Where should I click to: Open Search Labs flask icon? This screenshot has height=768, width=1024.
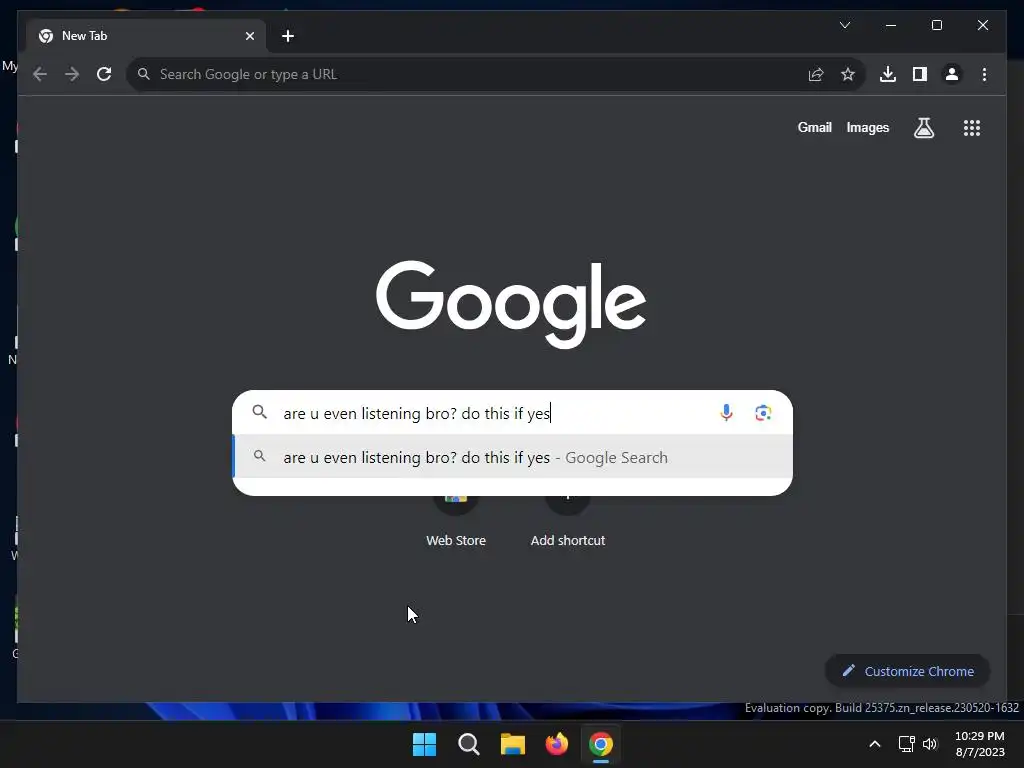pyautogui.click(x=923, y=128)
